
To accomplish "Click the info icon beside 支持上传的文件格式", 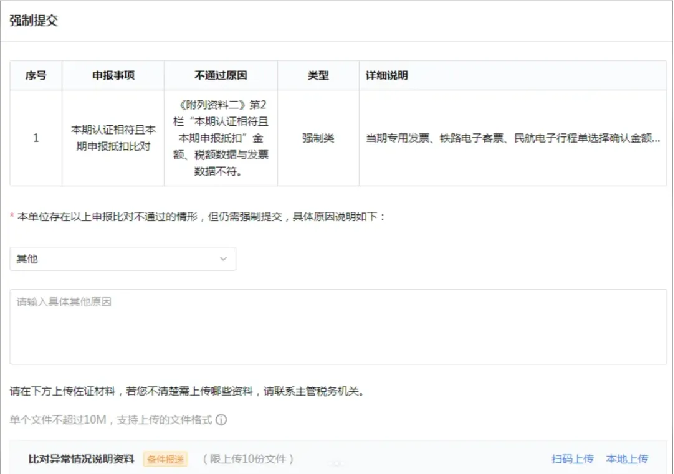I will click(221, 420).
